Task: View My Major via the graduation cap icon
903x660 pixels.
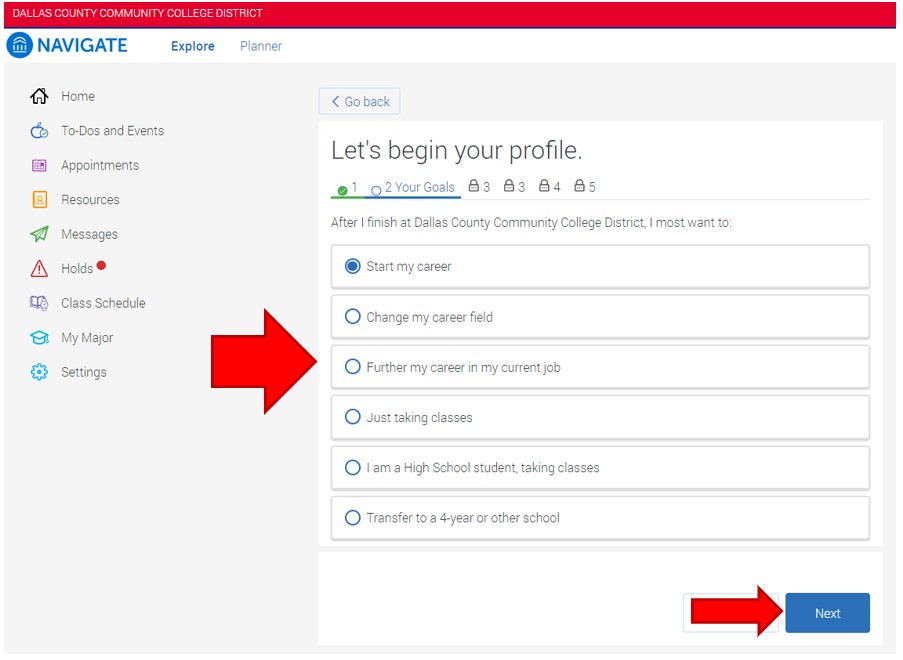Action: pyautogui.click(x=37, y=337)
